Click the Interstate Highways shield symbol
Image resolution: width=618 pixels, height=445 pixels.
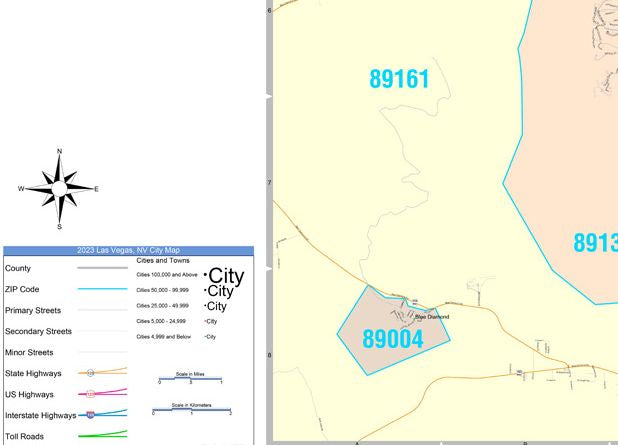[91, 415]
